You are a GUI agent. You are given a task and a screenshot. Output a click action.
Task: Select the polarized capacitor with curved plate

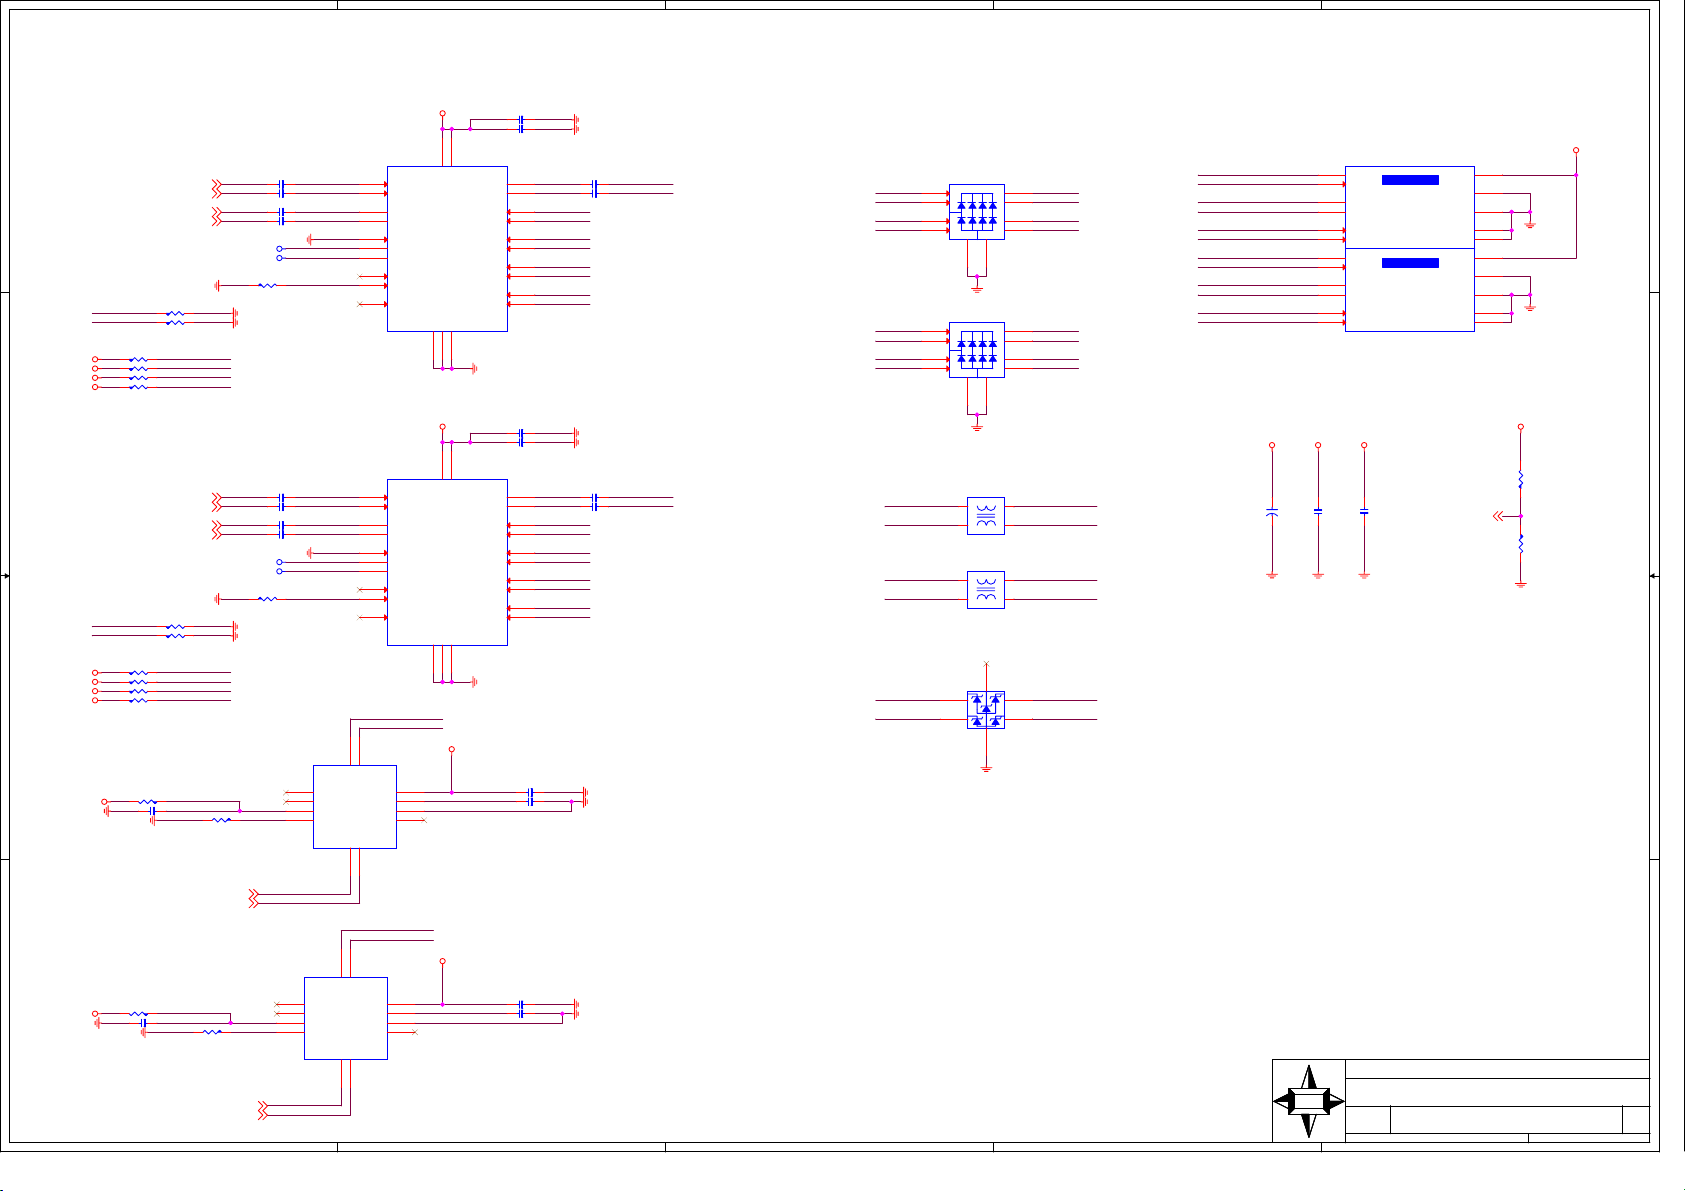[1272, 511]
